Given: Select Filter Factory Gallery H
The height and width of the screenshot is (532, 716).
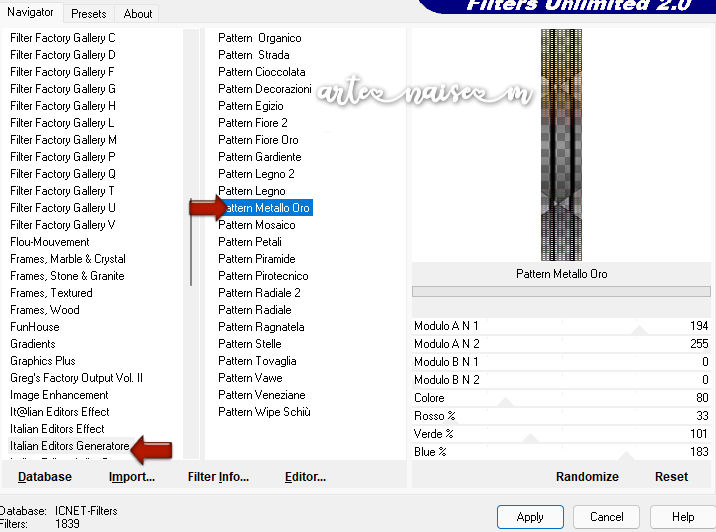Looking at the screenshot, I should coord(63,106).
